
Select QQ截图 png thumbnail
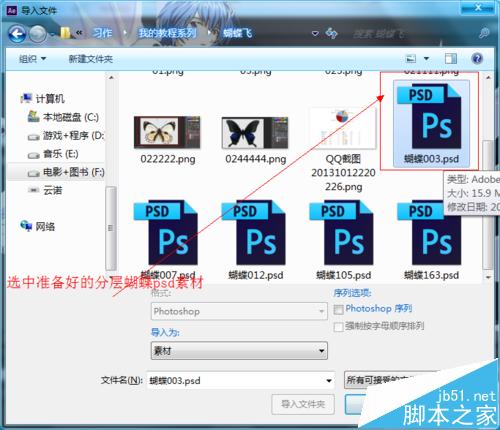coord(343,128)
